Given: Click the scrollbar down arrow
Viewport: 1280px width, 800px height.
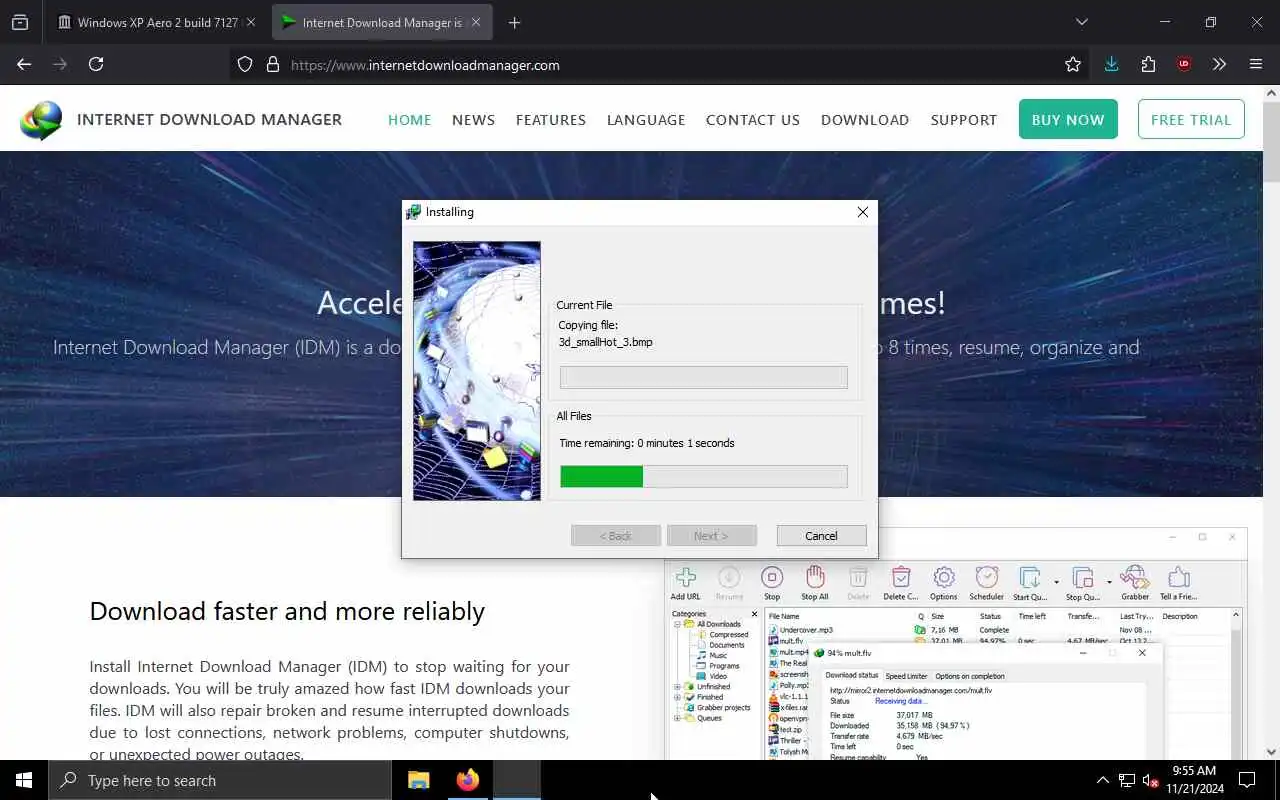Looking at the screenshot, I should coord(1271,751).
